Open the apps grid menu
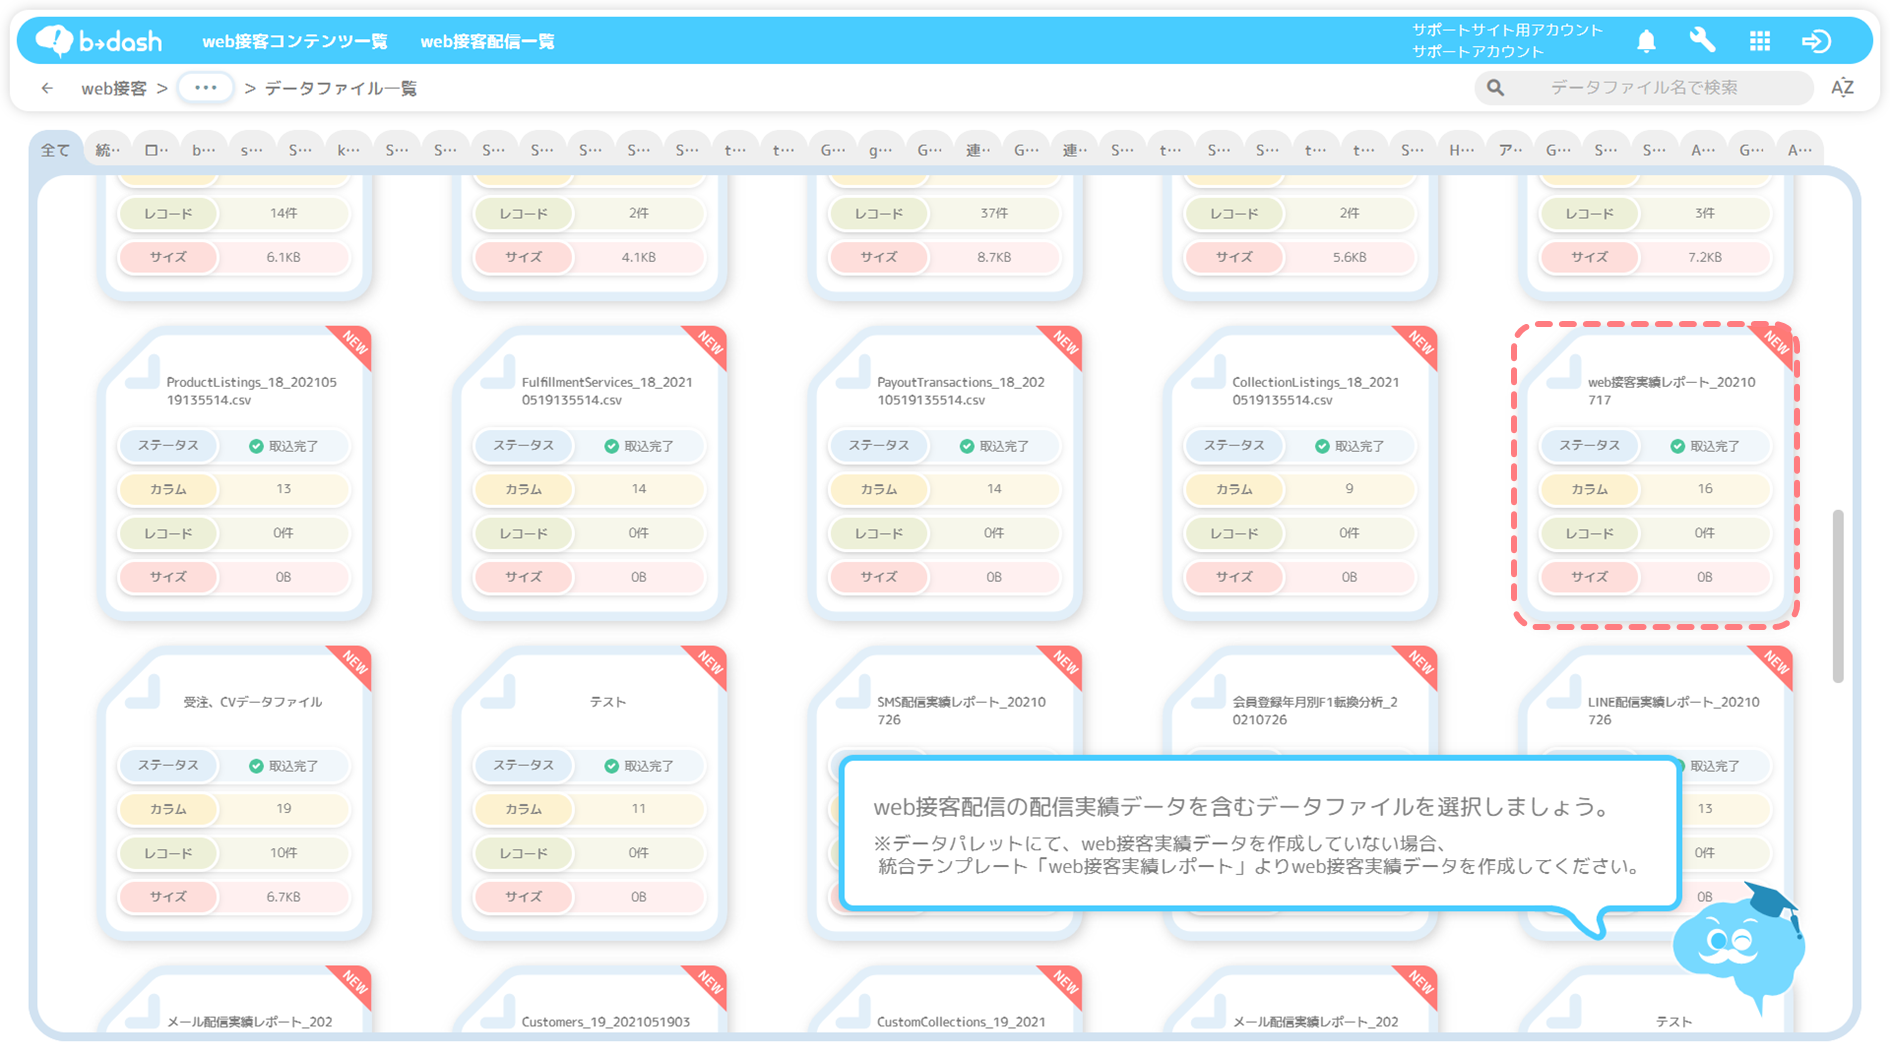Viewport: 1890px width, 1063px height. pyautogui.click(x=1760, y=41)
